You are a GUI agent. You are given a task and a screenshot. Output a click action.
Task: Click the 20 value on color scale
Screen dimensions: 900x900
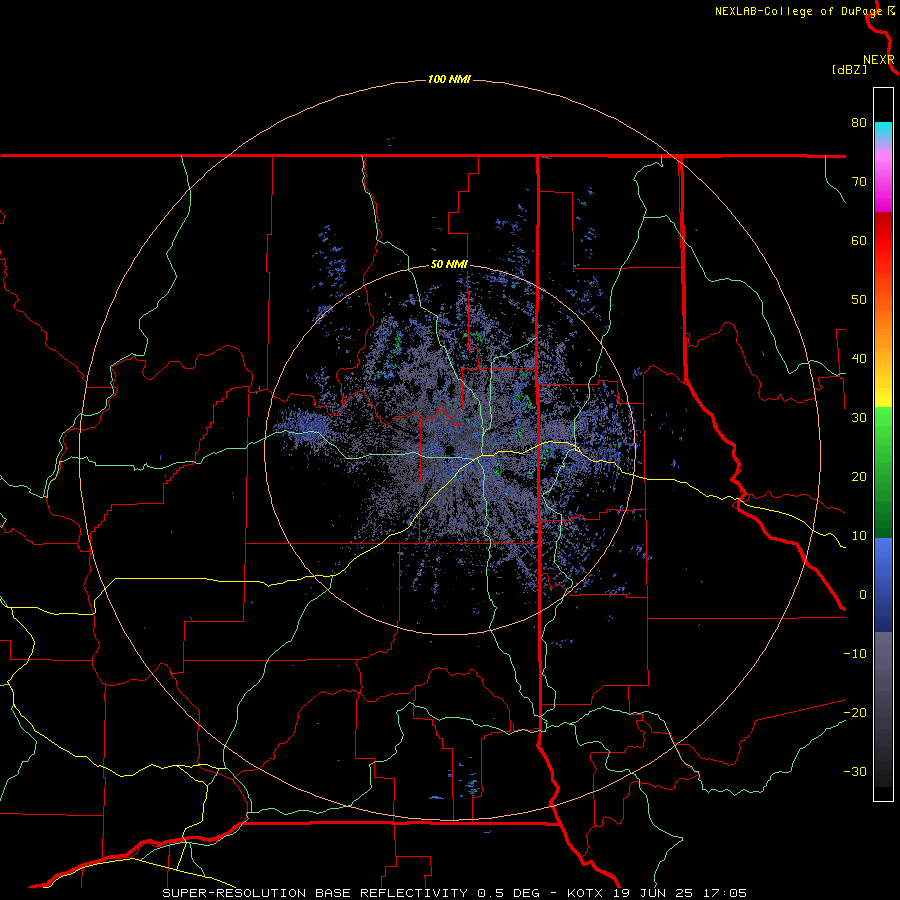(x=859, y=477)
